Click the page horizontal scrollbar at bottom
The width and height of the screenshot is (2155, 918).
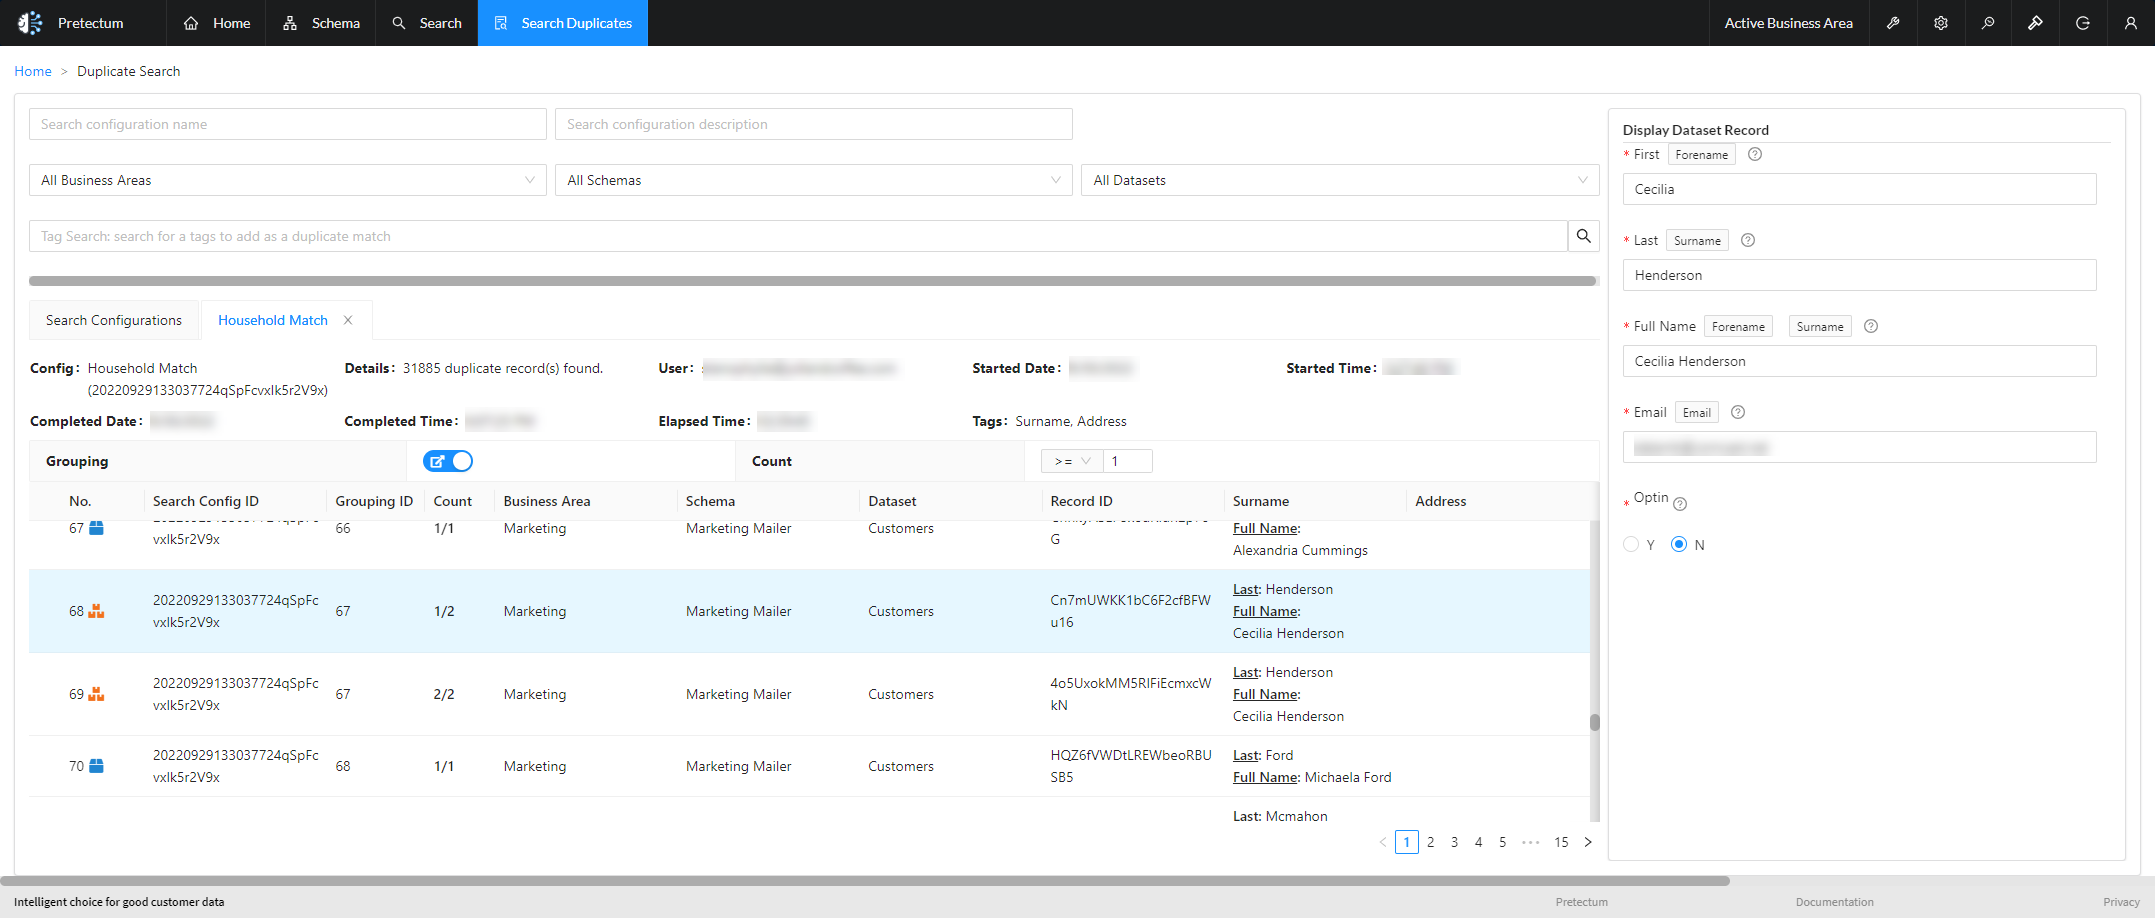click(865, 881)
